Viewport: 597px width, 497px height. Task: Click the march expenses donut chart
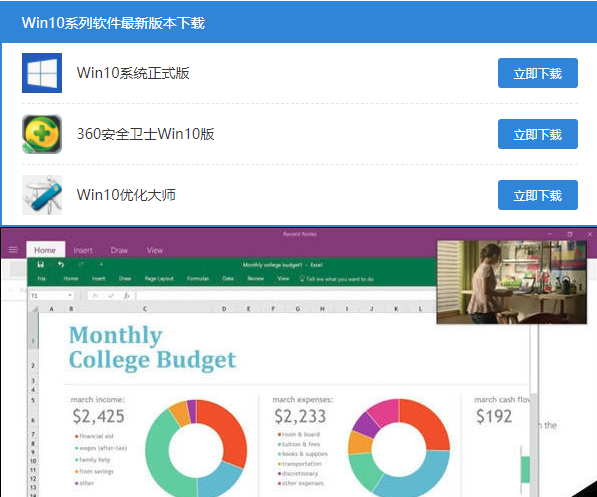pos(399,449)
